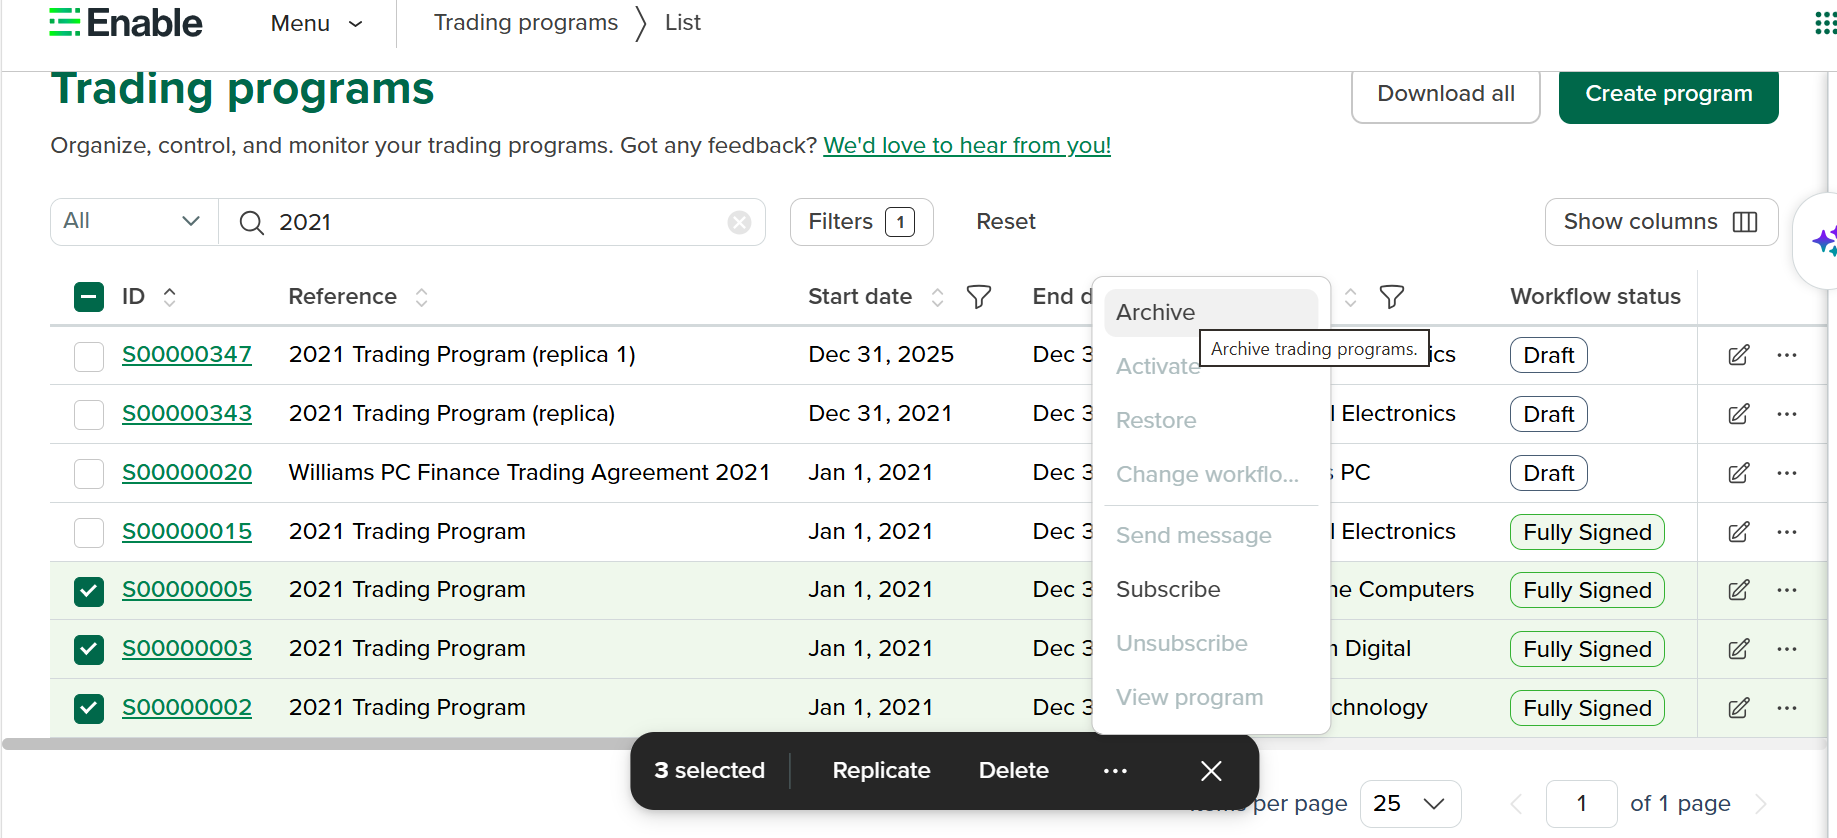Click into the search field containing 2021

(490, 222)
